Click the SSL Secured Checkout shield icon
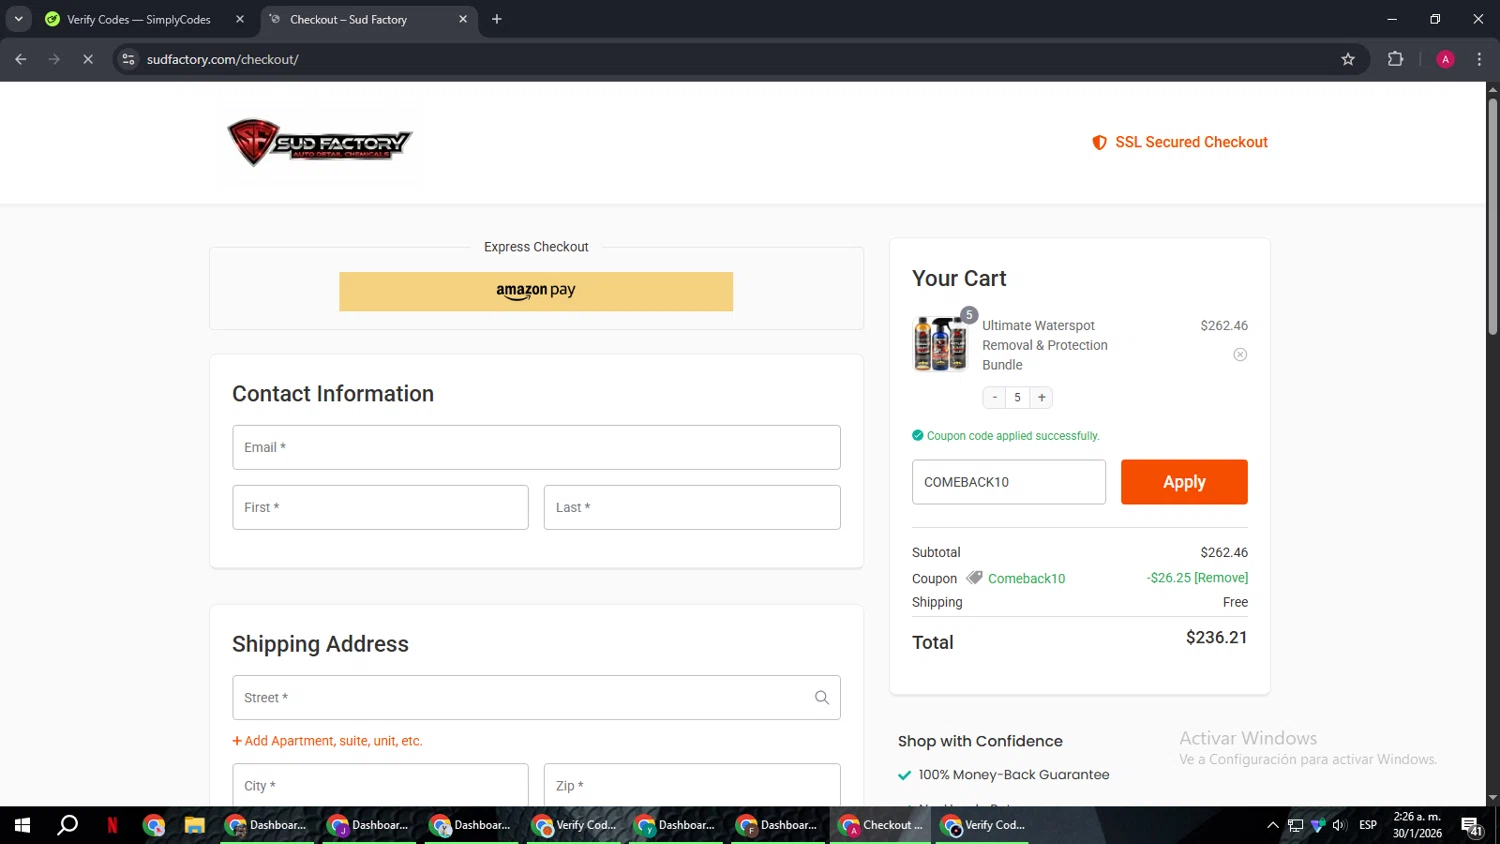 1099,142
